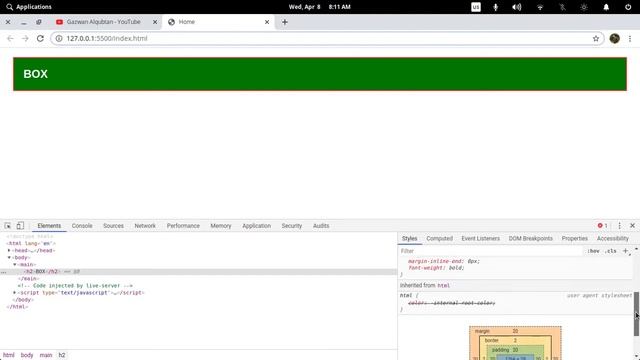The image size is (640, 360).
Task: Click the Filter styles input field
Action: tap(490, 251)
